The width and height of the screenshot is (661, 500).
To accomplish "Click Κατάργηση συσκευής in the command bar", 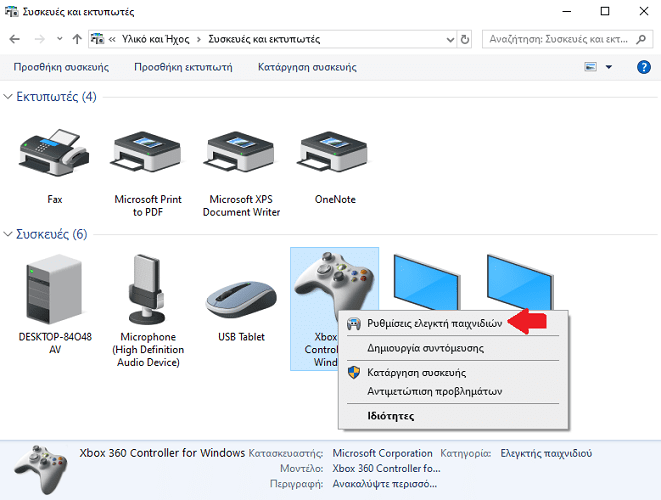I will pyautogui.click(x=307, y=67).
